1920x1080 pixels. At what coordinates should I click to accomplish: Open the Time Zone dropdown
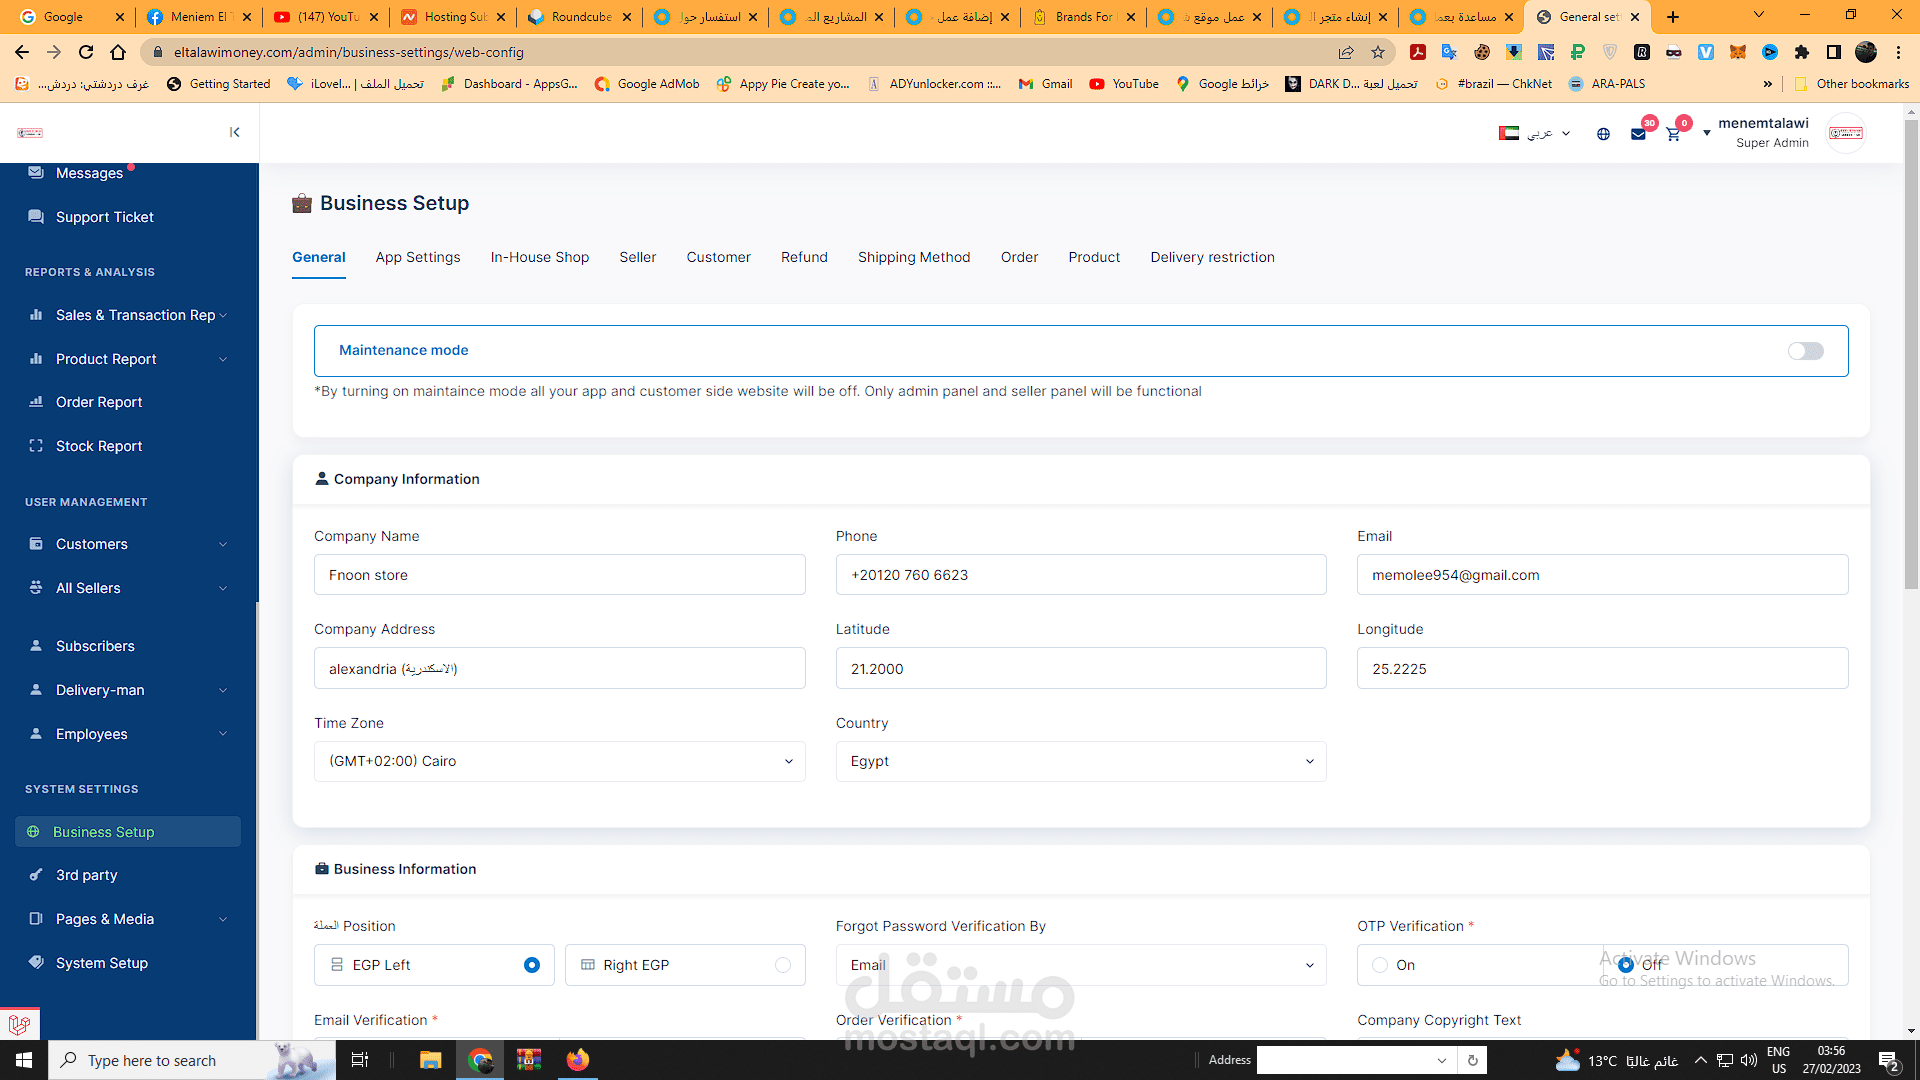pos(559,761)
